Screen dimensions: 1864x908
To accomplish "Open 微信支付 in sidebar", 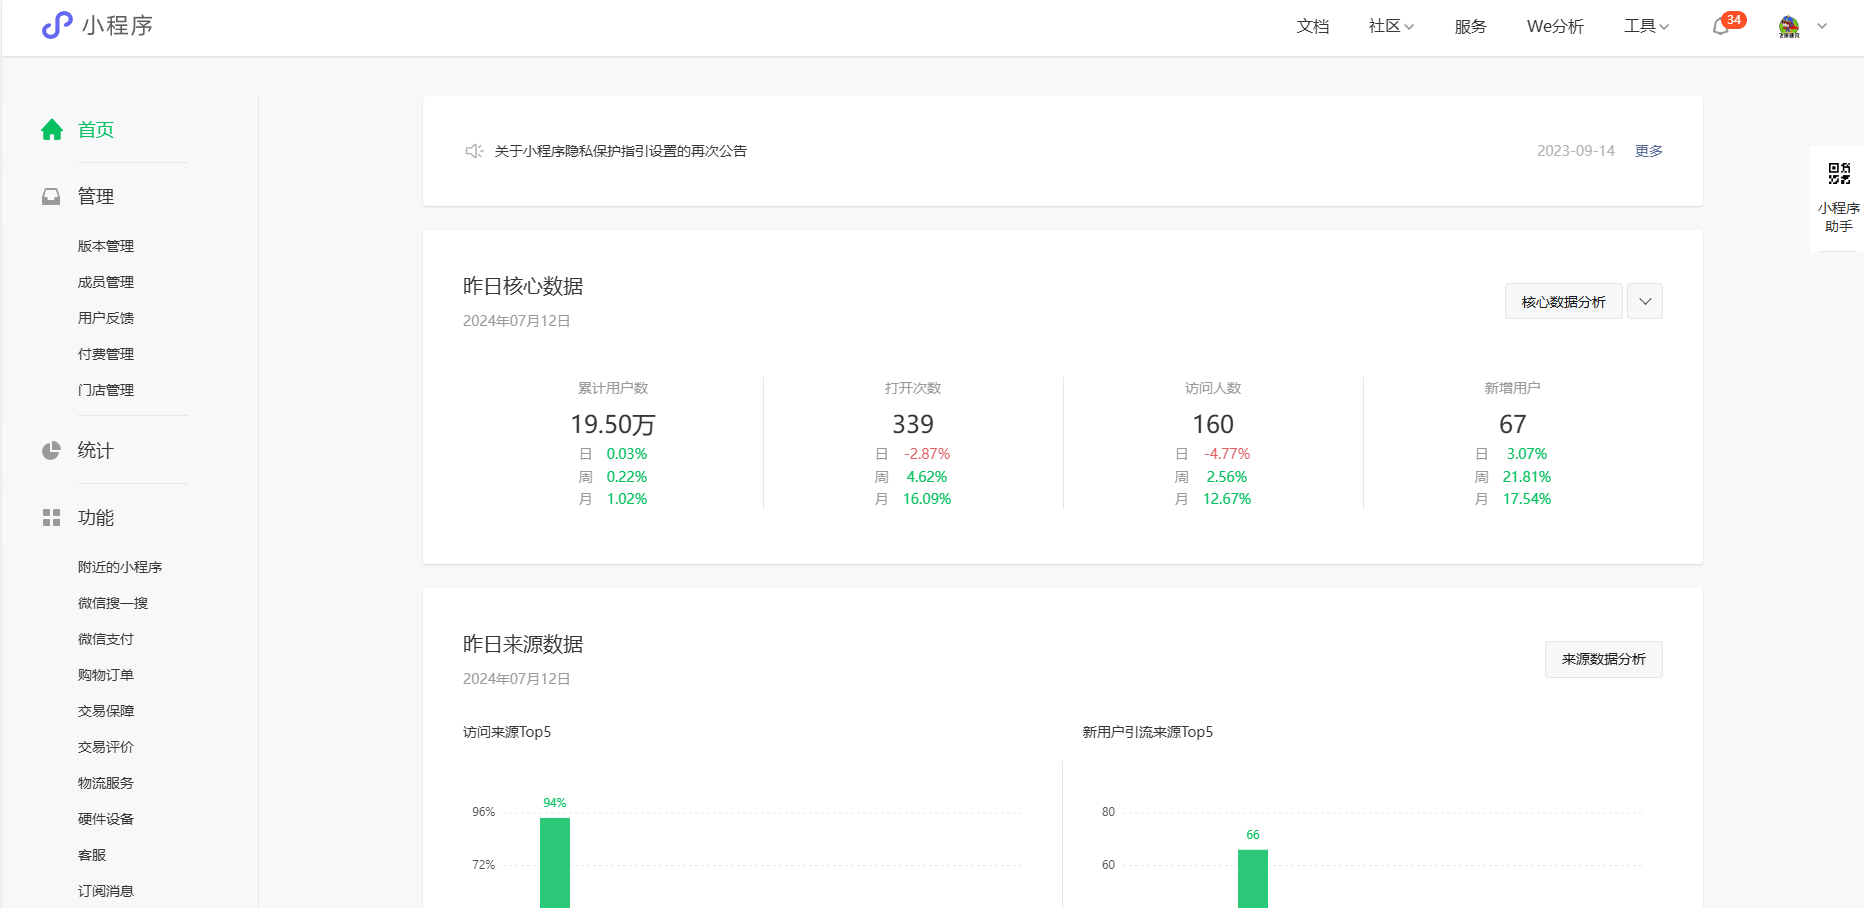I will (x=106, y=639).
